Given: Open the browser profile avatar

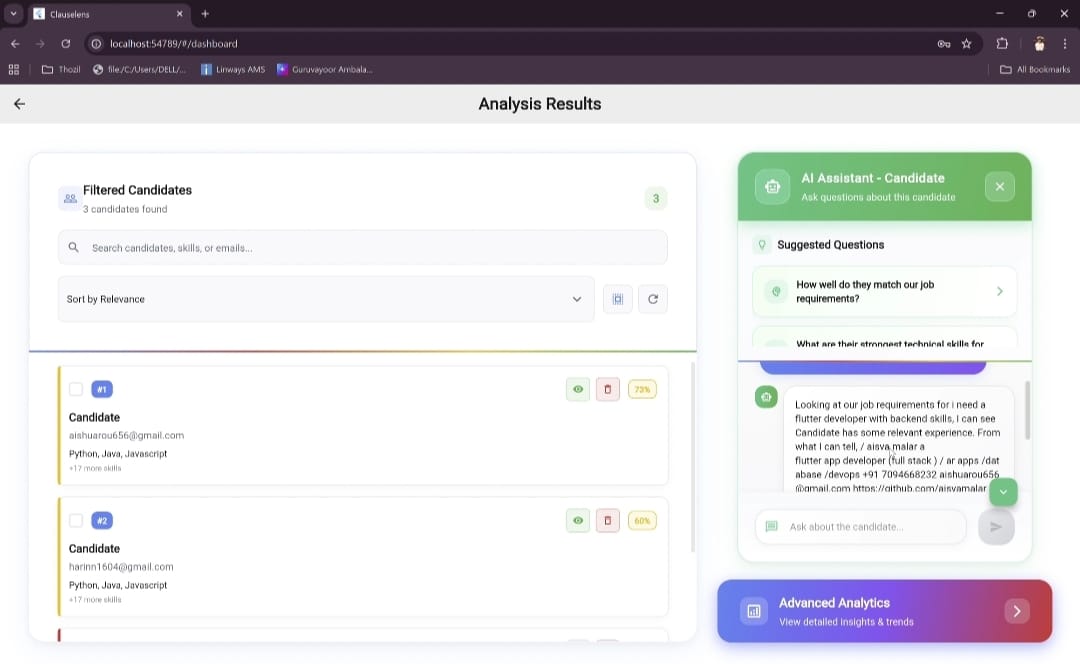Looking at the screenshot, I should tap(1039, 43).
